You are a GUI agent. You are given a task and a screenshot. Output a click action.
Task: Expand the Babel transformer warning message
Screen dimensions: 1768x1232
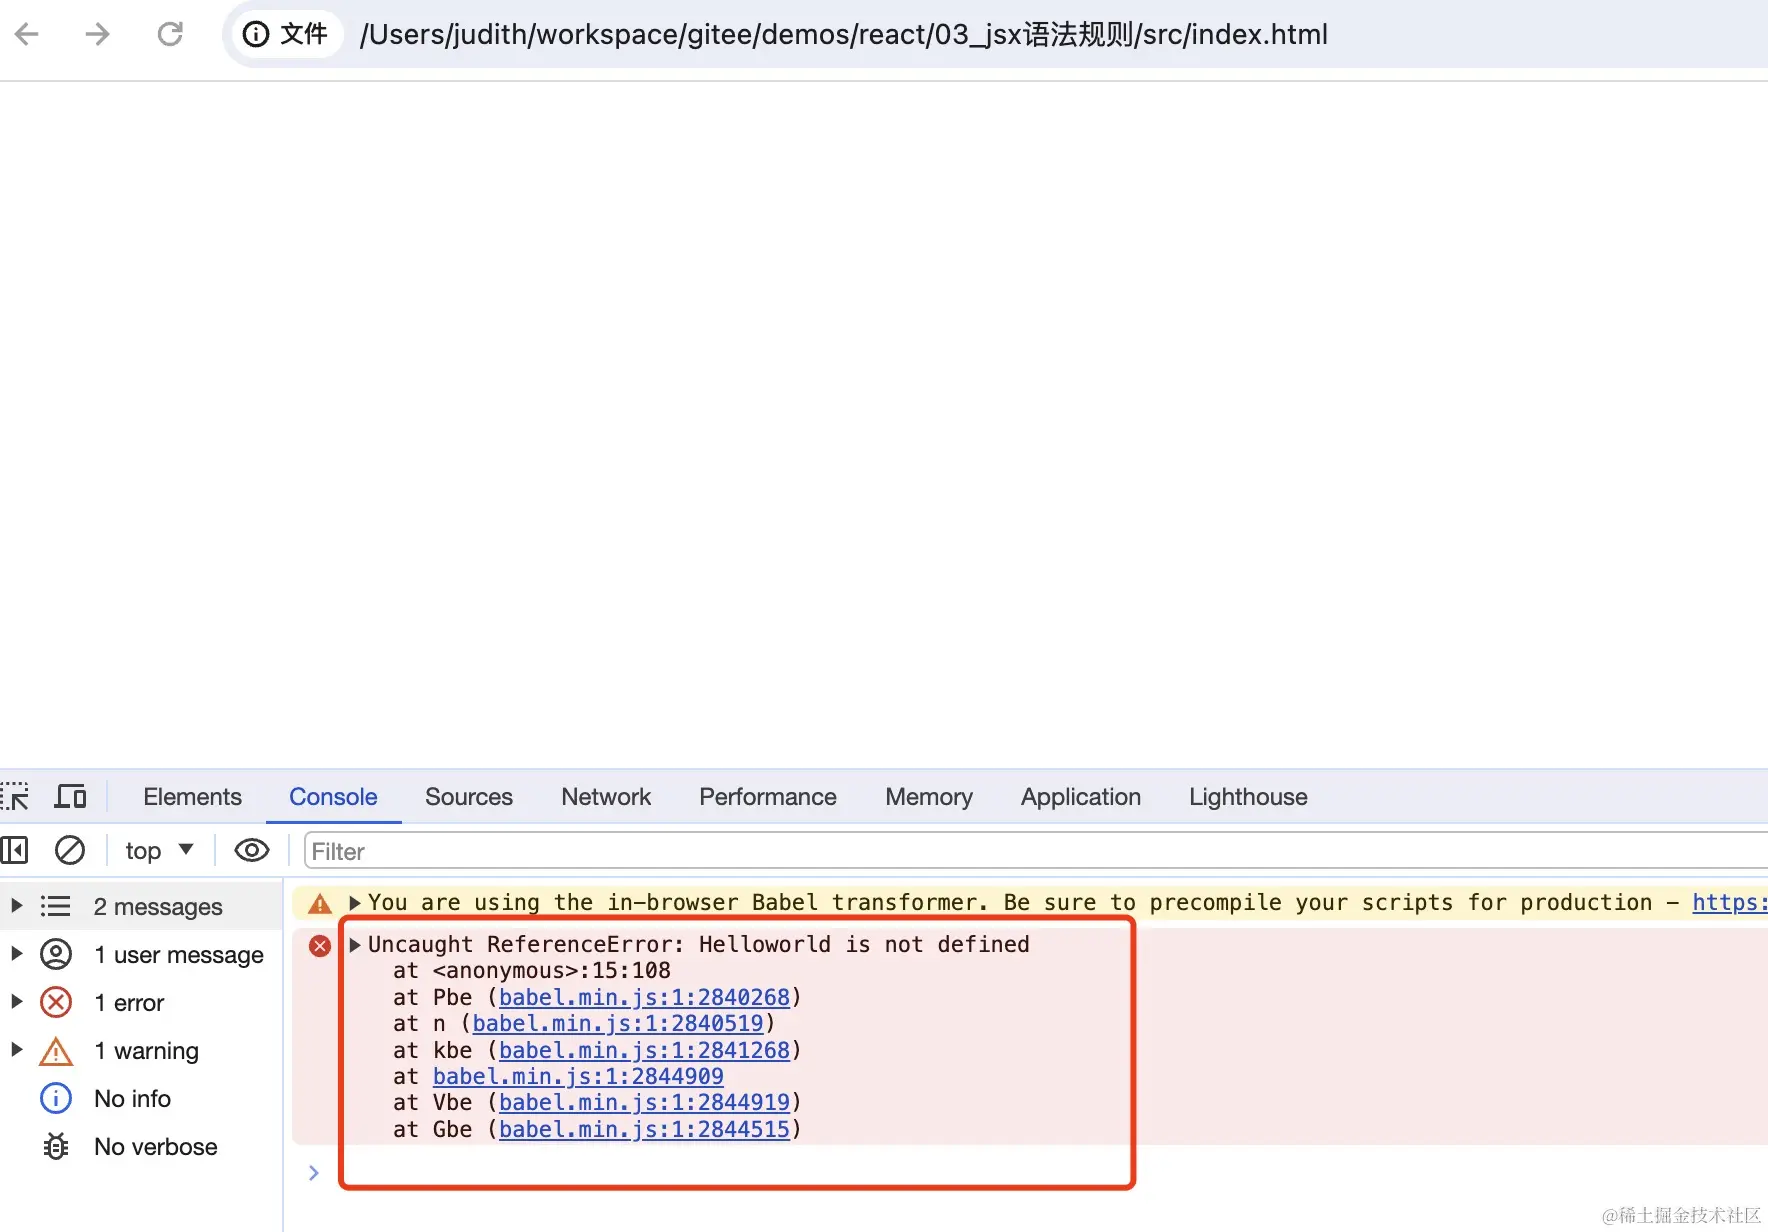click(354, 903)
